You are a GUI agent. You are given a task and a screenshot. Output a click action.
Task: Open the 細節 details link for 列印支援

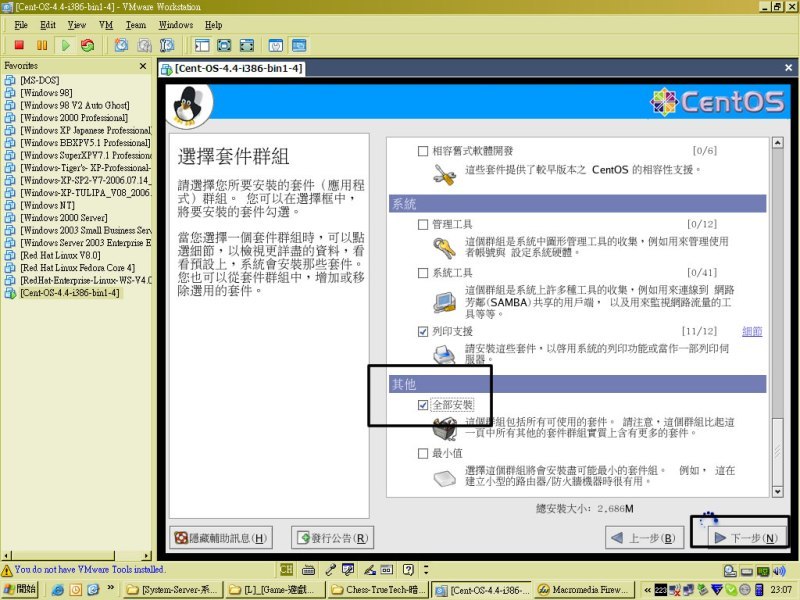pyautogui.click(x=752, y=332)
